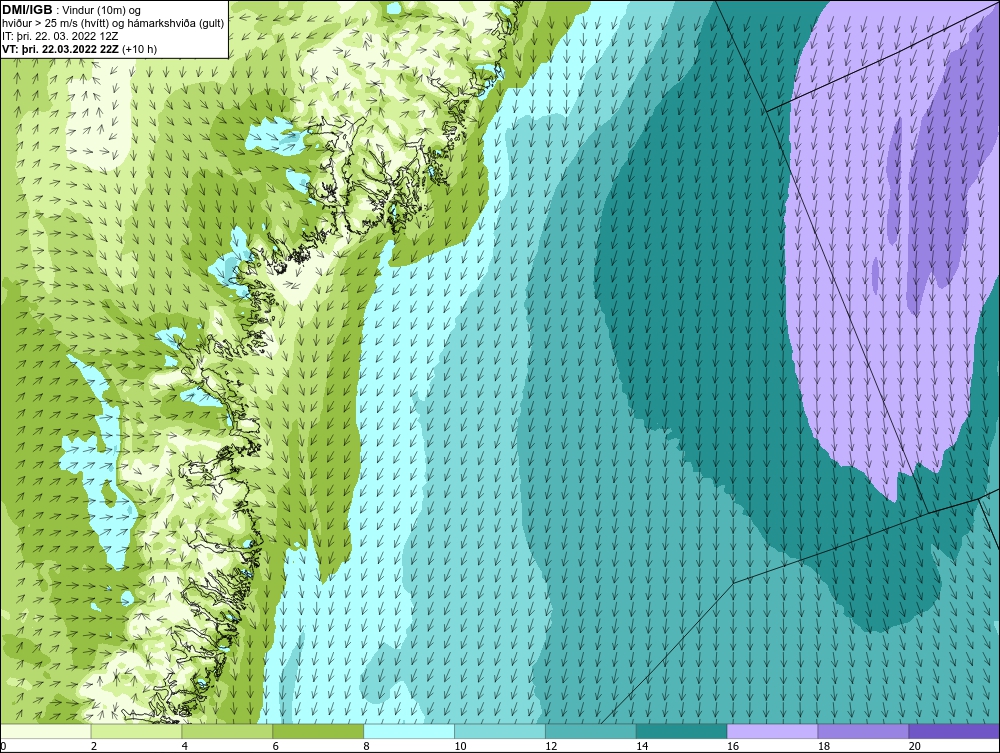Click the above-20 m/s dark purple band
This screenshot has width=1000, height=753.
point(953,731)
